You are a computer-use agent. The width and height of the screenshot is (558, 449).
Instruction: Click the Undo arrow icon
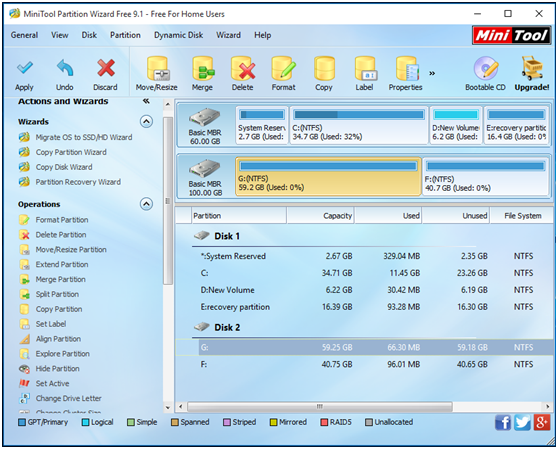pos(65,67)
